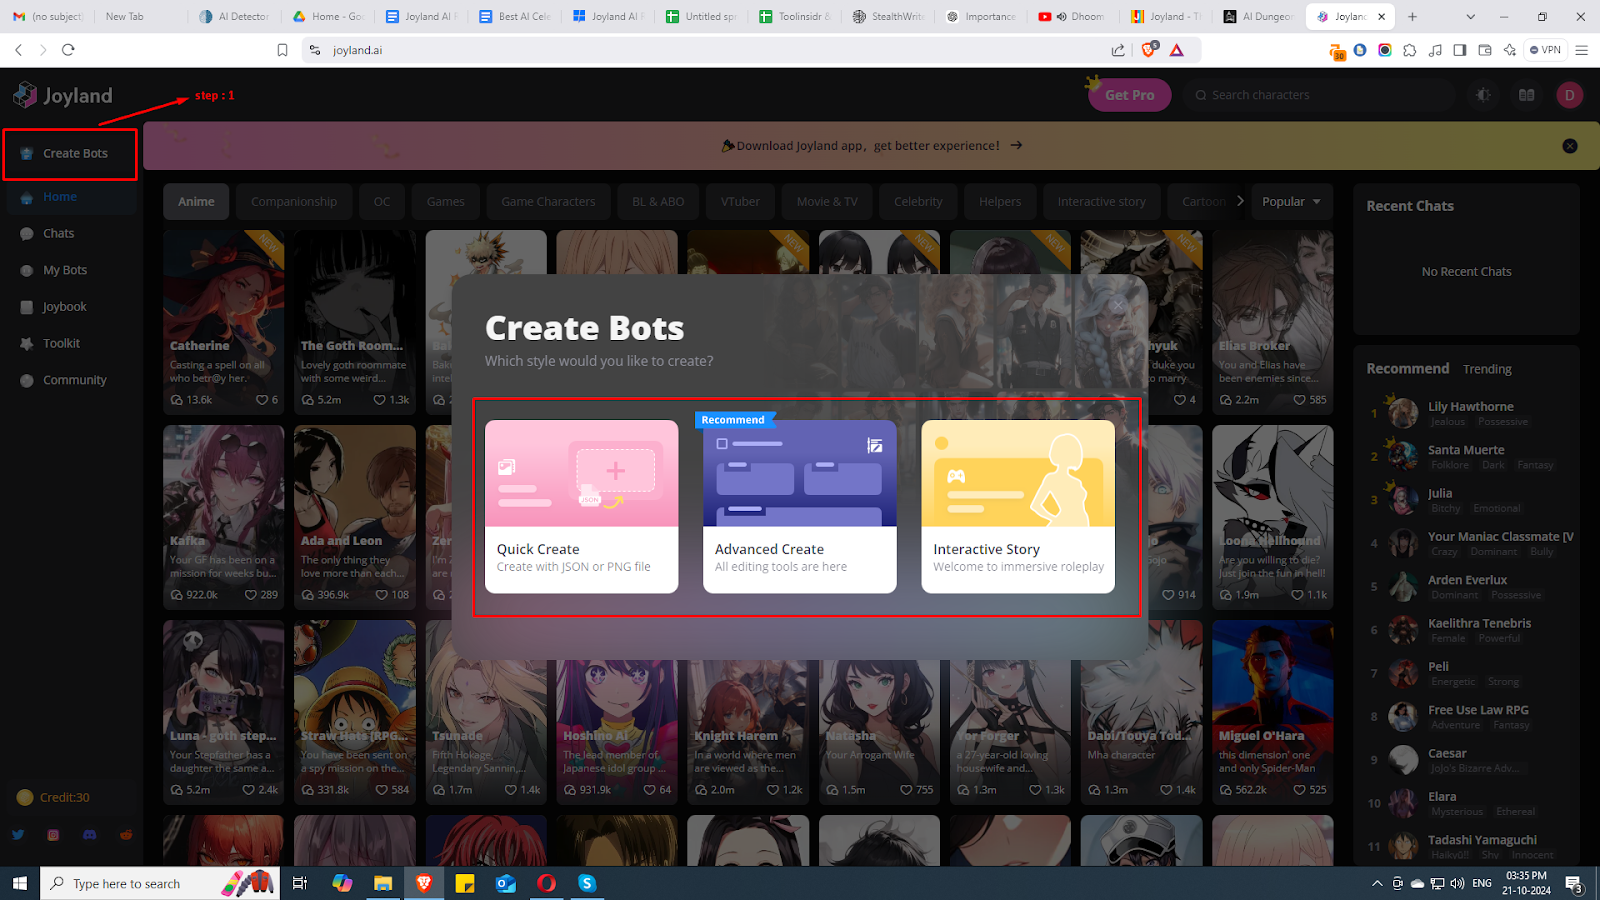
Task: Open Outlook from the taskbar
Action: [505, 883]
